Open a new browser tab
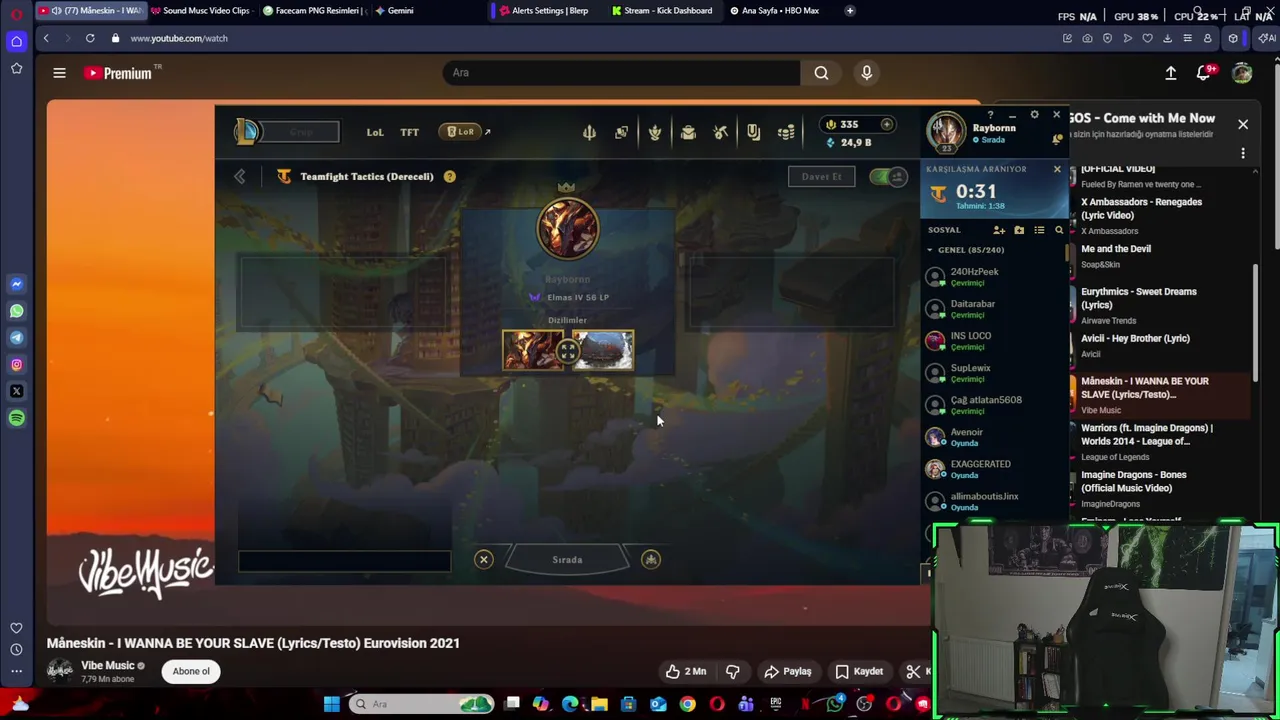 (x=850, y=11)
